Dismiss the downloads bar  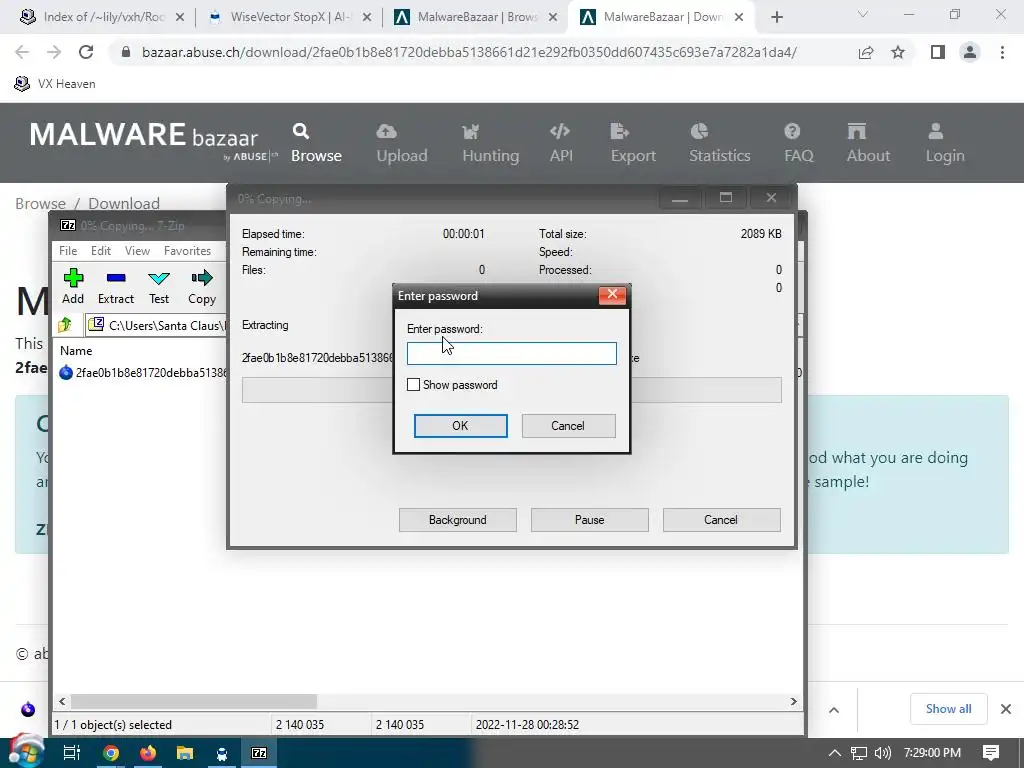coord(1006,709)
